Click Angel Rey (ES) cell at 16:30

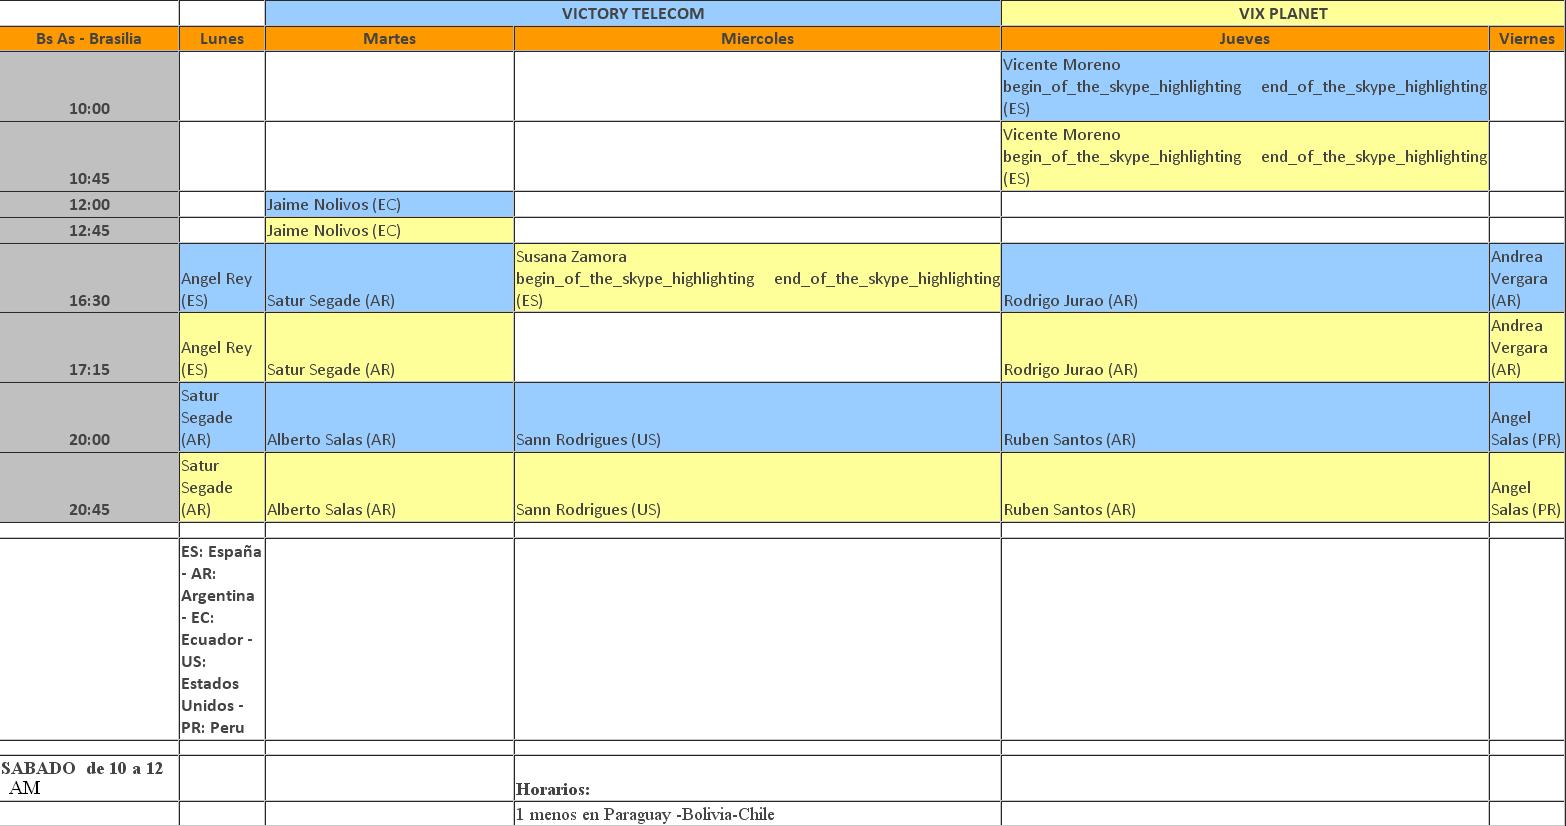(222, 278)
